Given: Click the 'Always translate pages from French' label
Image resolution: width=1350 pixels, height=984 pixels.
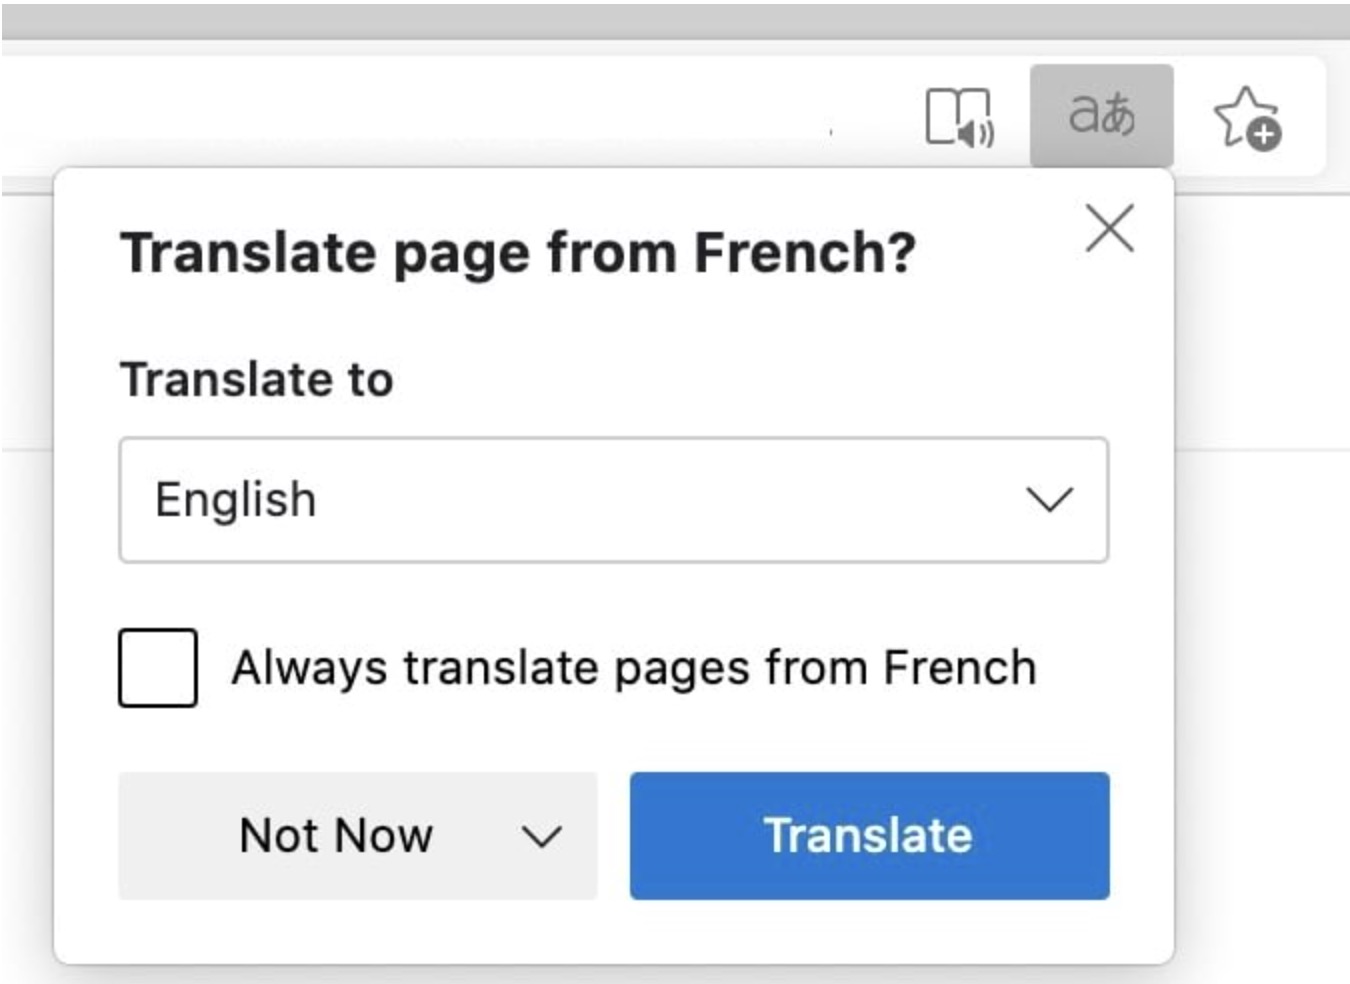Looking at the screenshot, I should click(634, 668).
